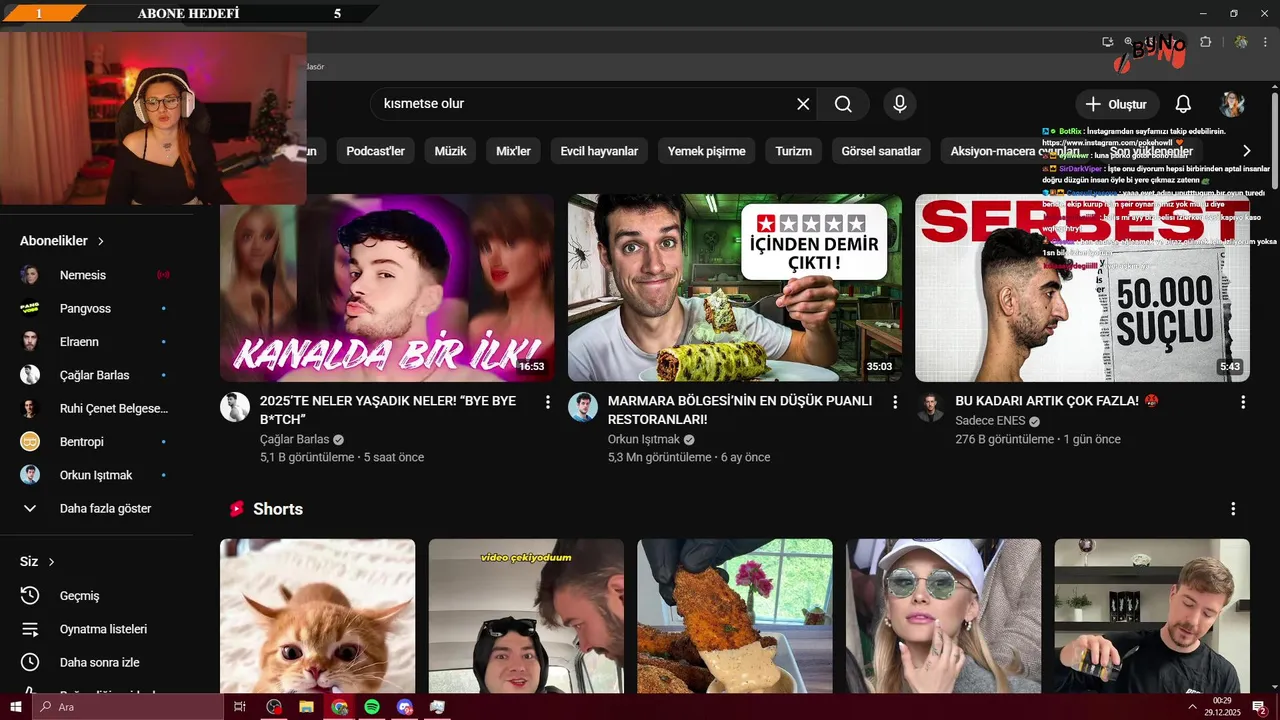Image resolution: width=1280 pixels, height=720 pixels.
Task: Click the magnifier search button
Action: pyautogui.click(x=843, y=104)
